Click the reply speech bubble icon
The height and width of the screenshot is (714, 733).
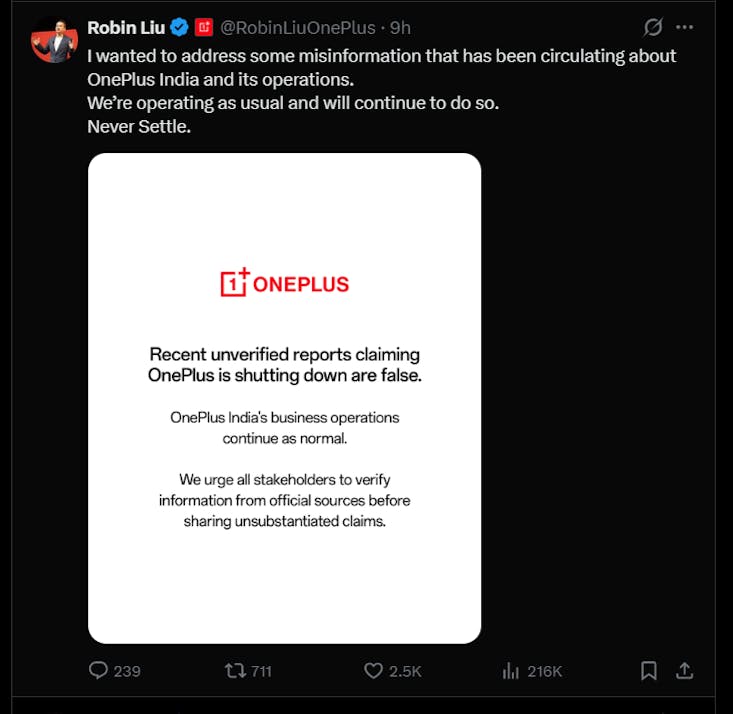point(98,670)
